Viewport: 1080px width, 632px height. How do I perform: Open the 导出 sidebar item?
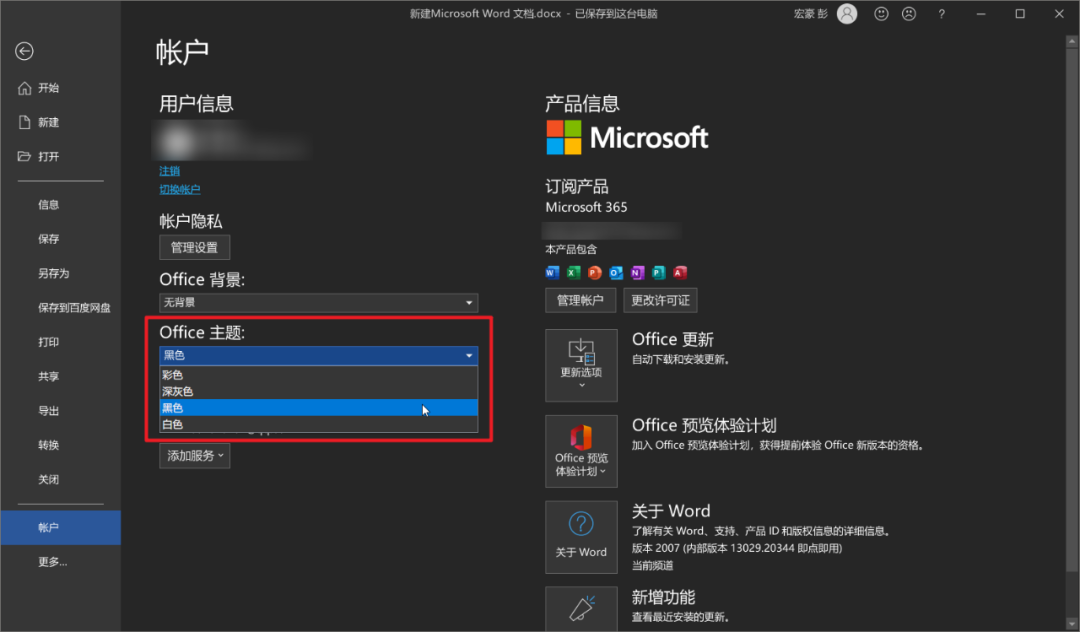coord(61,411)
